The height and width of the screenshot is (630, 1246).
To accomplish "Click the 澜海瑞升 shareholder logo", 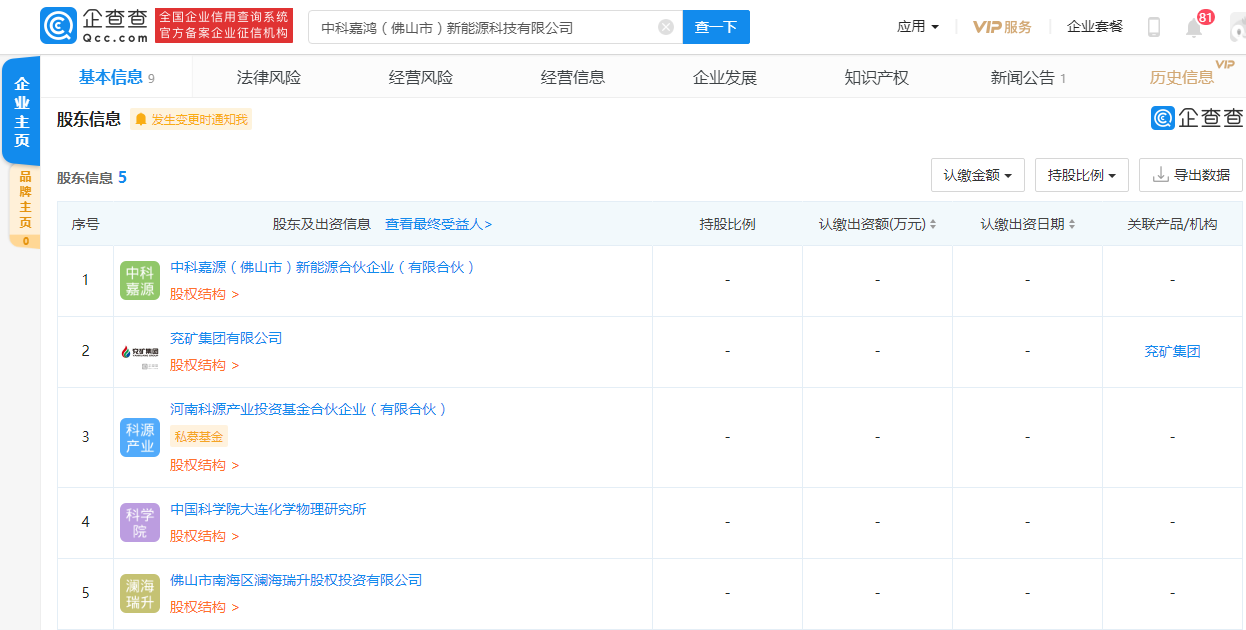I will [x=140, y=593].
